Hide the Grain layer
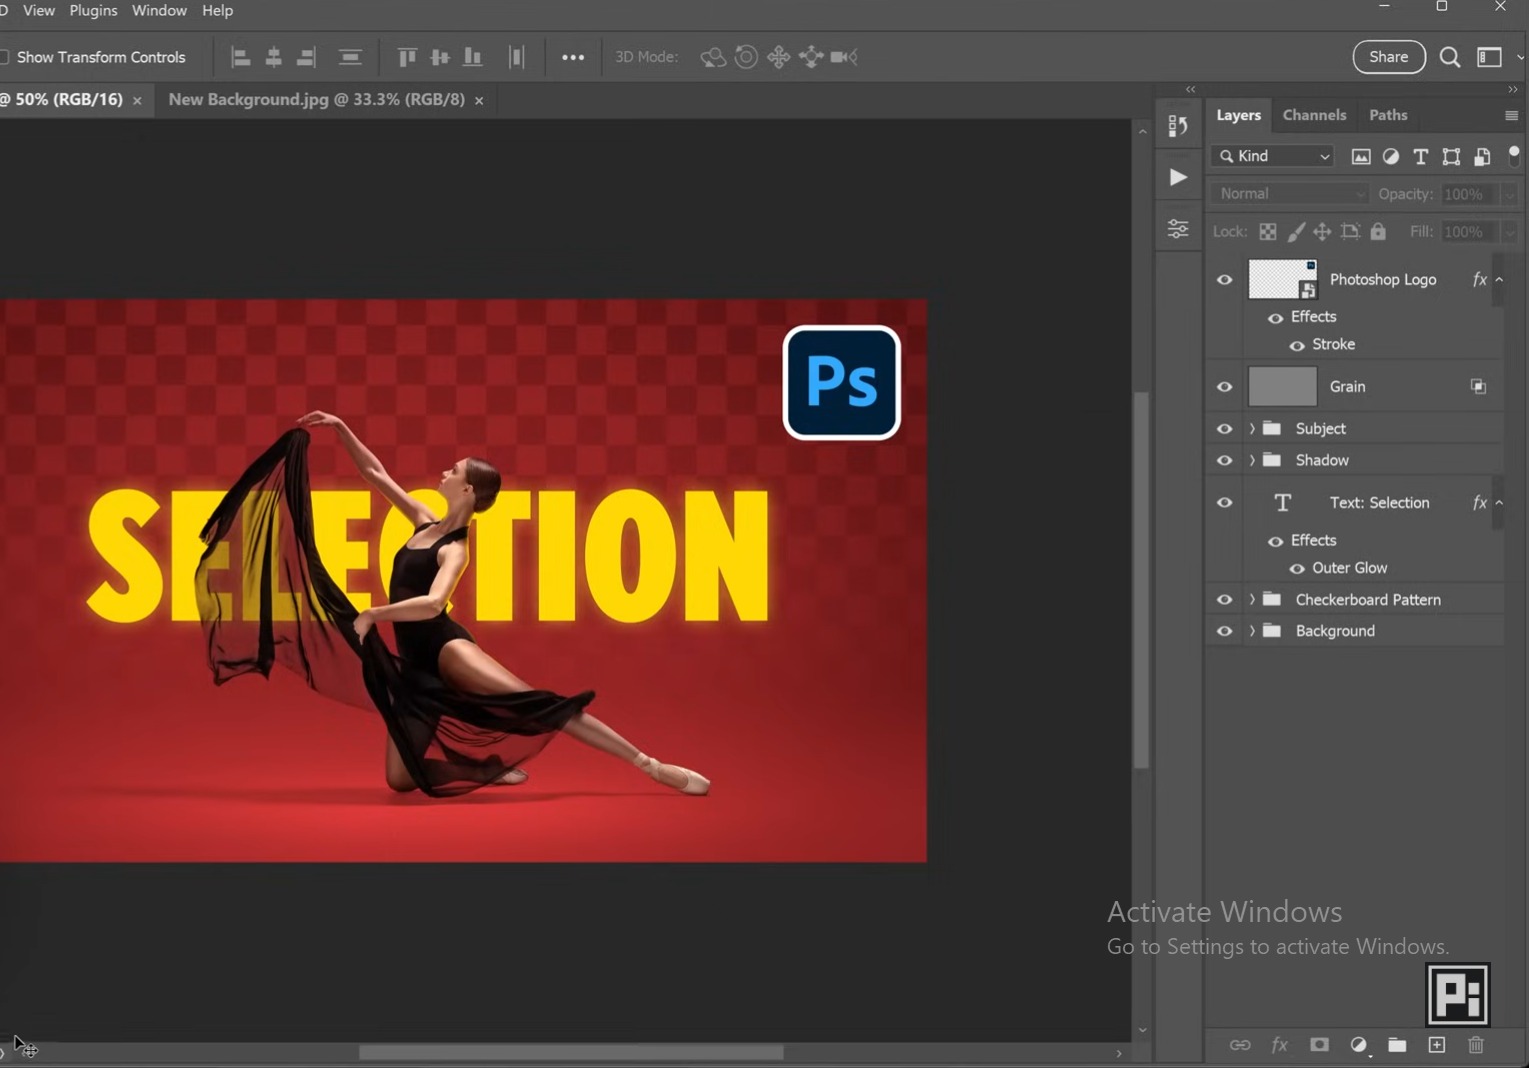 pyautogui.click(x=1224, y=387)
